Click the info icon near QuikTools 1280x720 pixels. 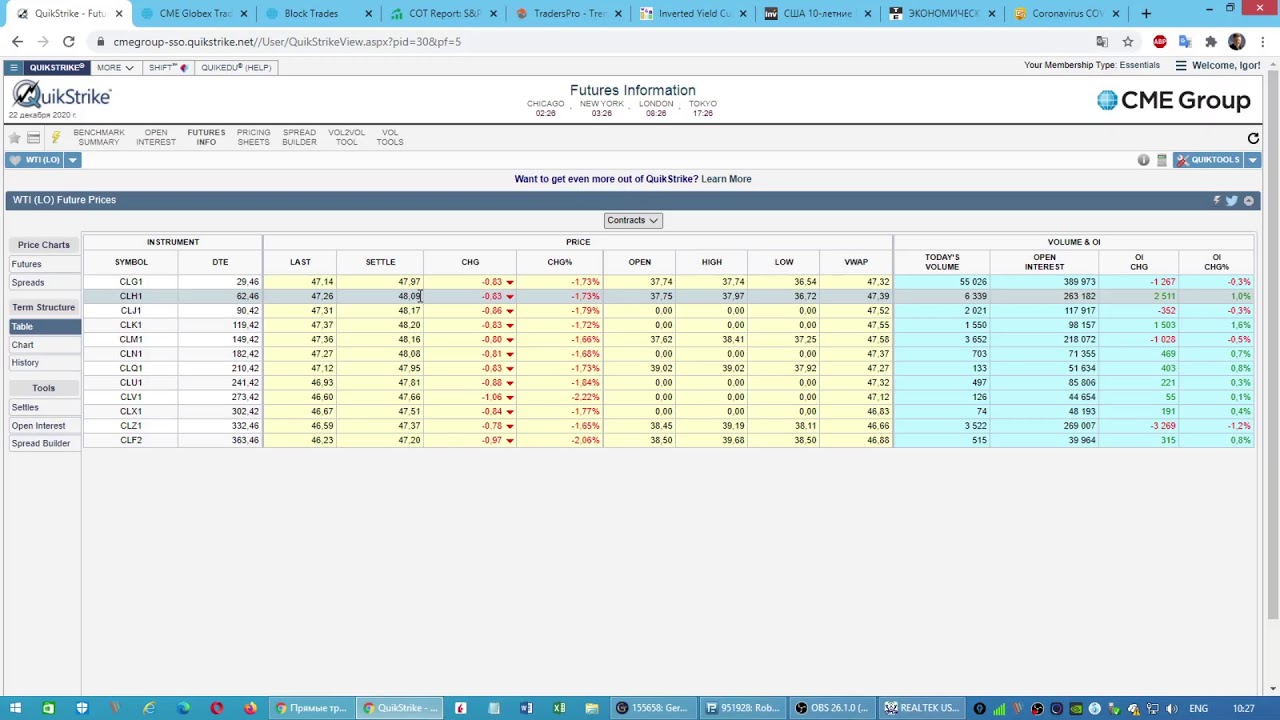pyautogui.click(x=1143, y=160)
